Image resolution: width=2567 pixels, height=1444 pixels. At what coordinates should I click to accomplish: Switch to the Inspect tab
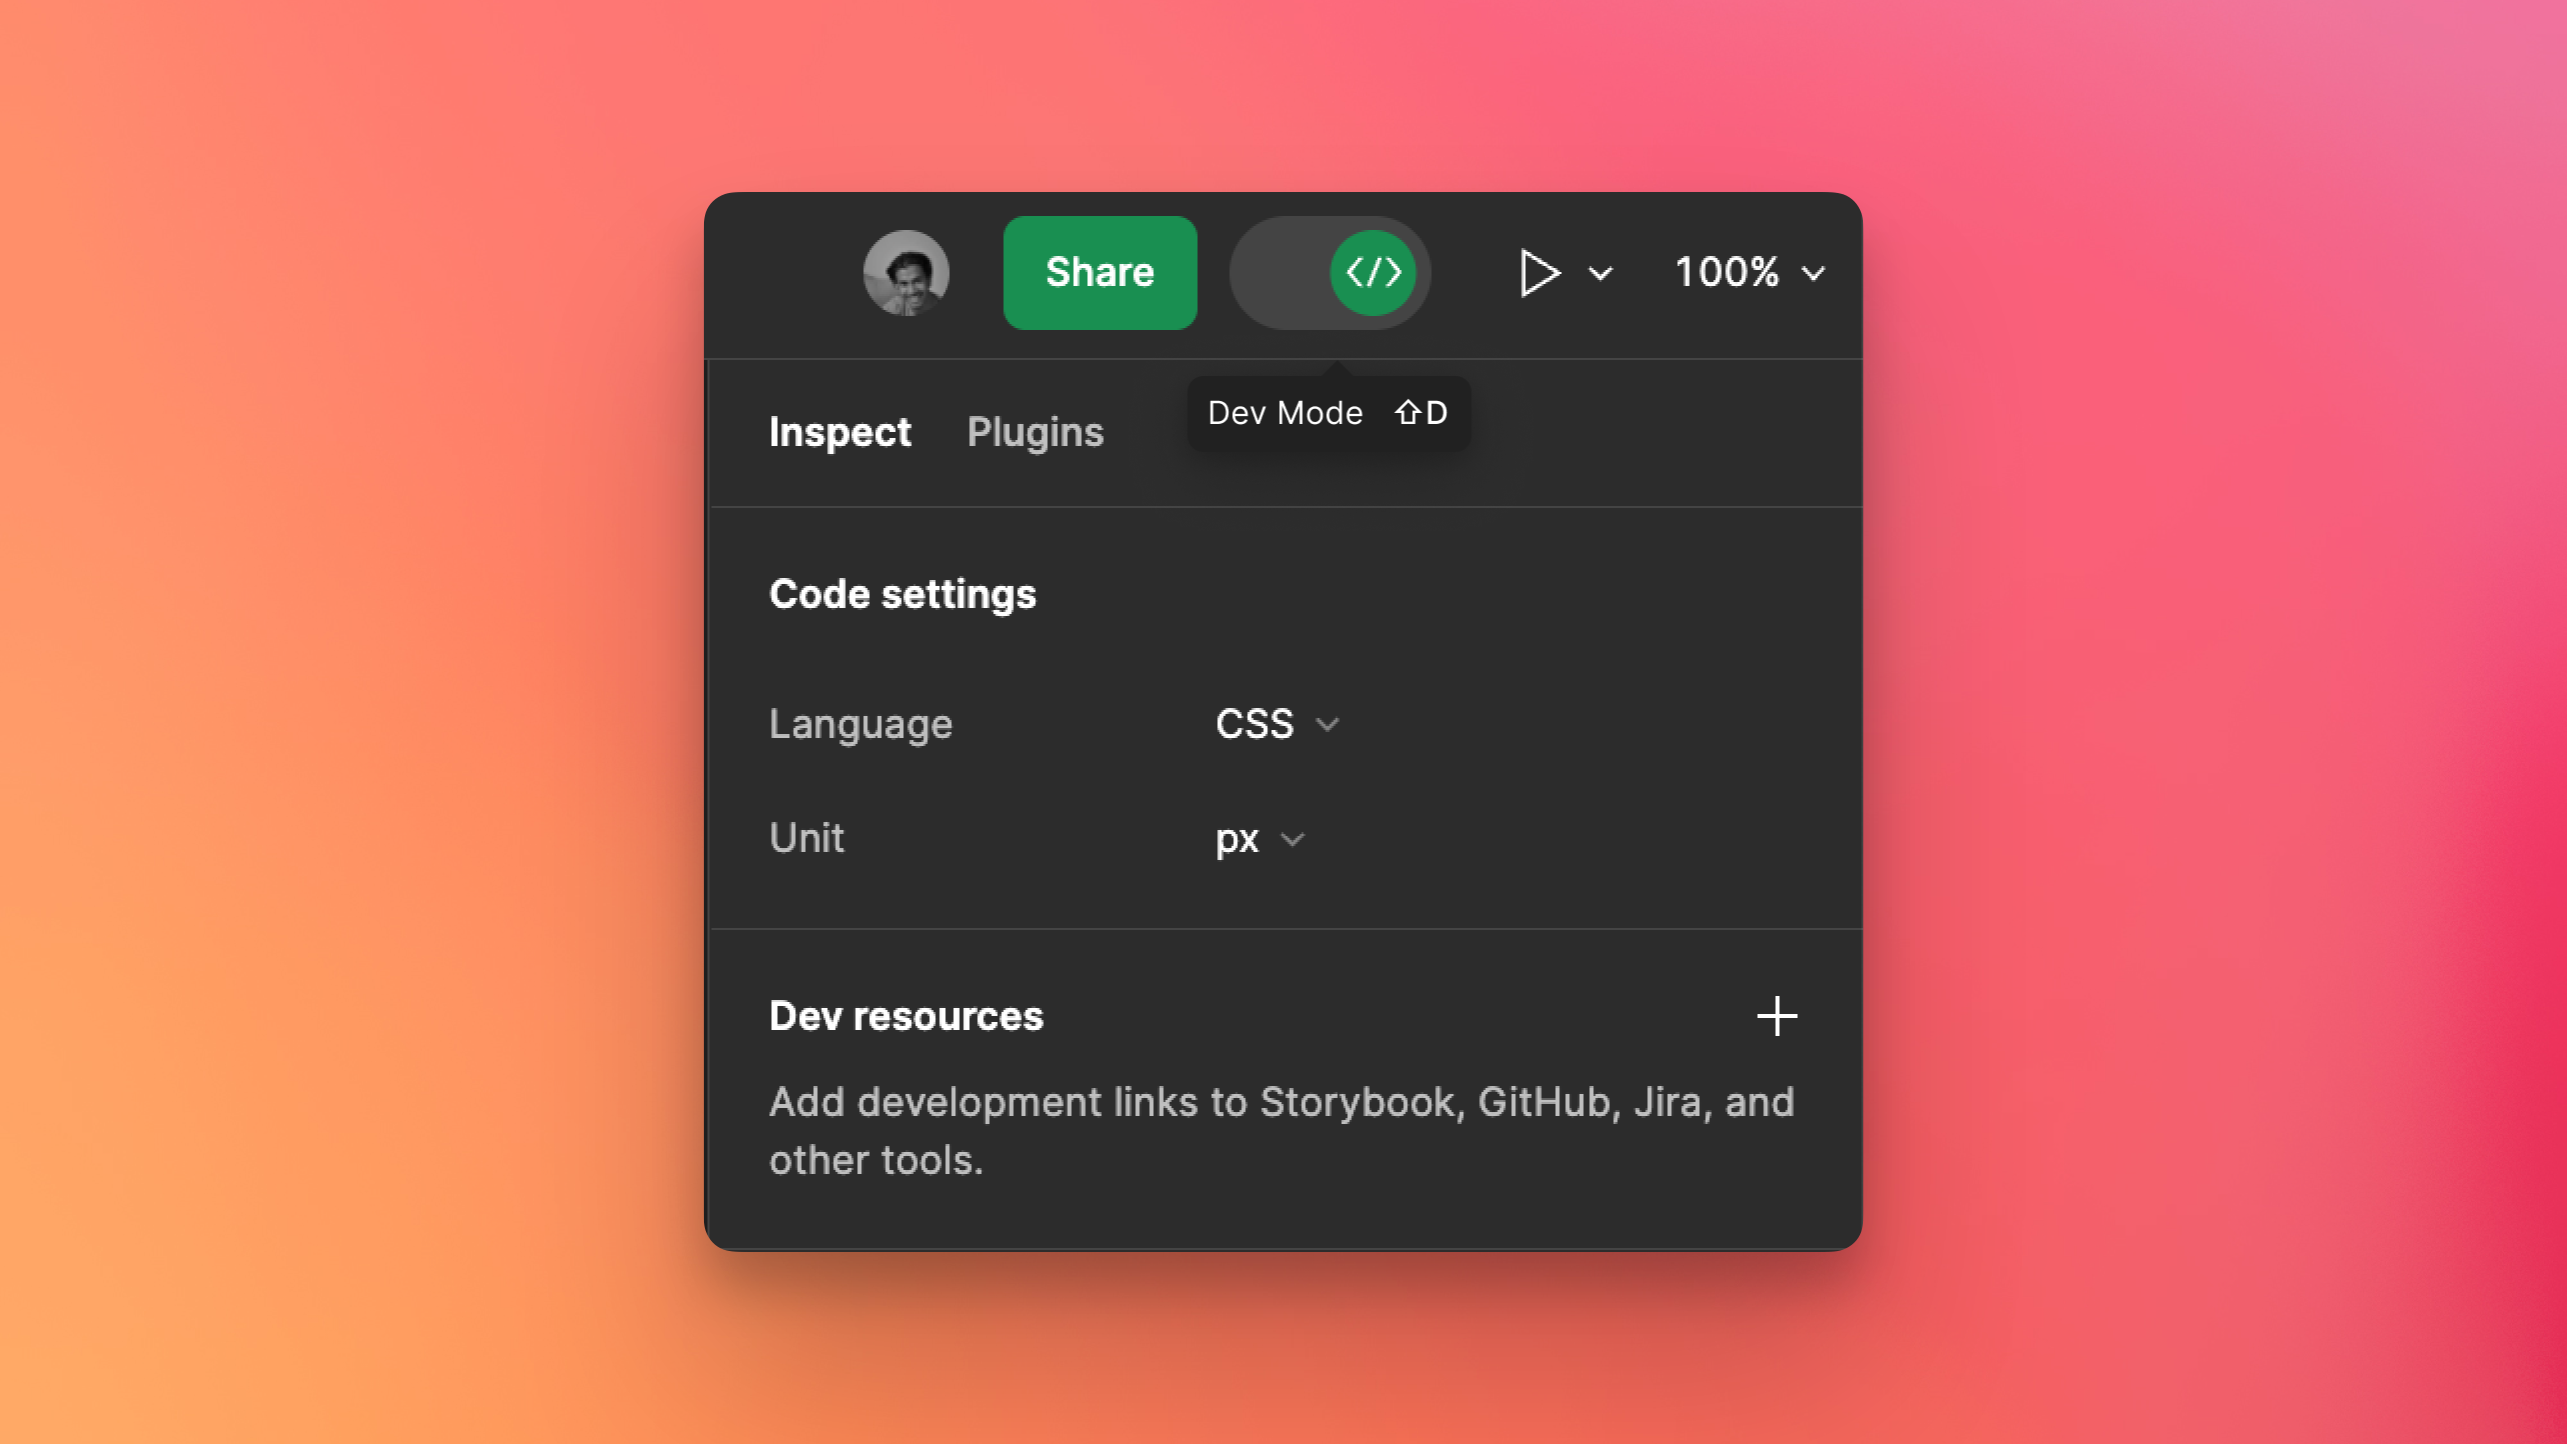pos(840,432)
